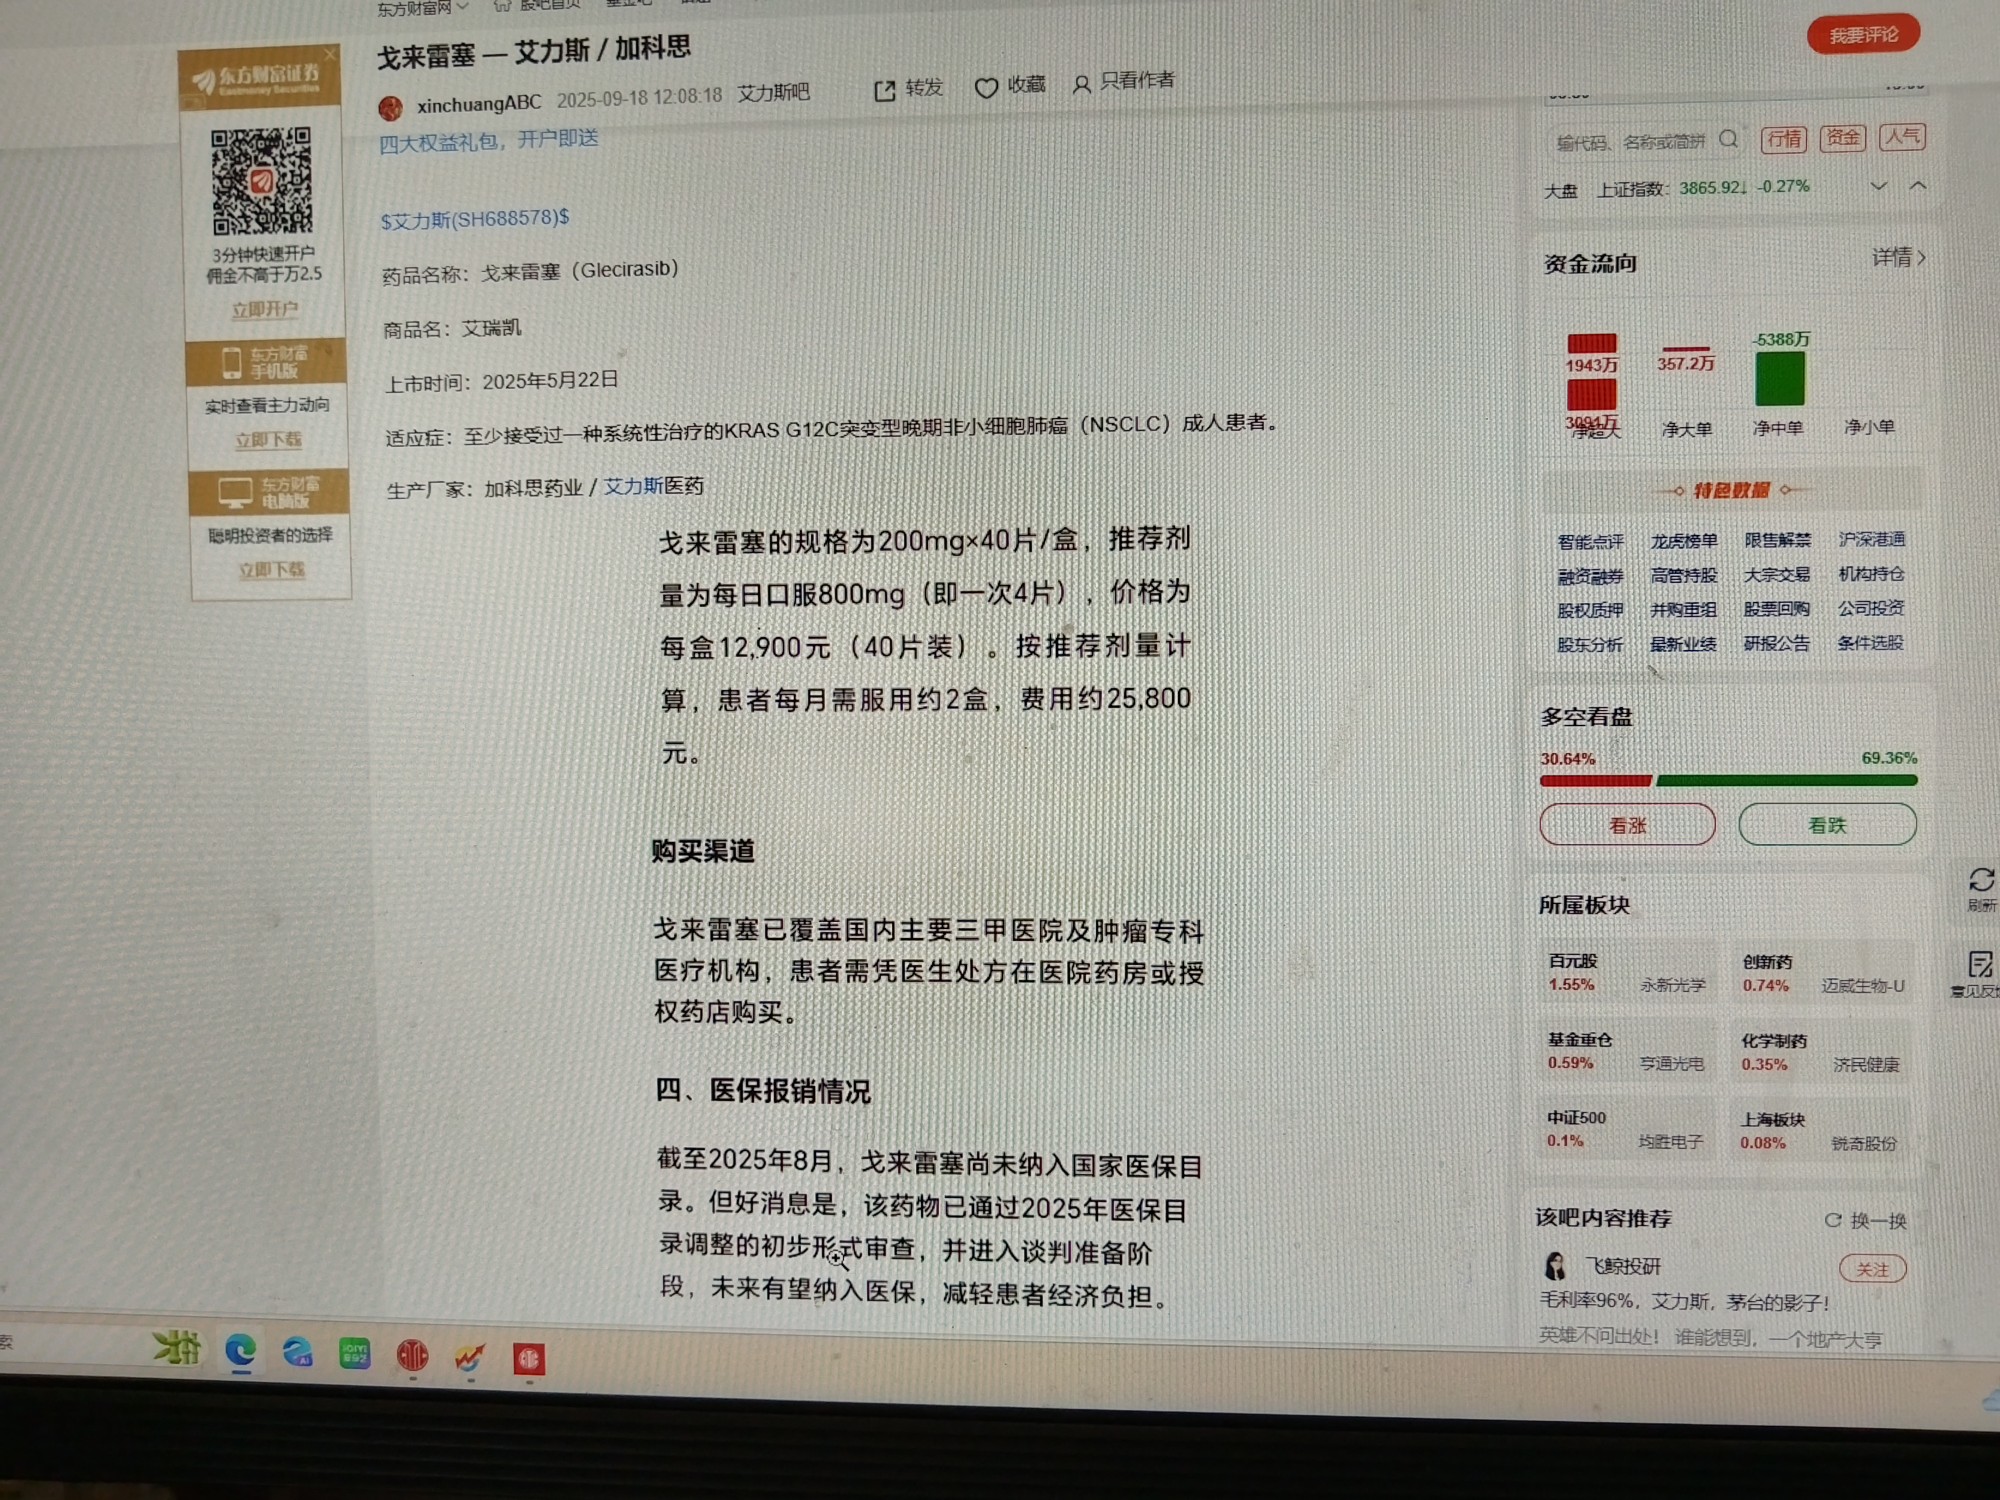This screenshot has height=1500, width=2000.
Task: Open the 创新药 sector block
Action: pos(1822,973)
